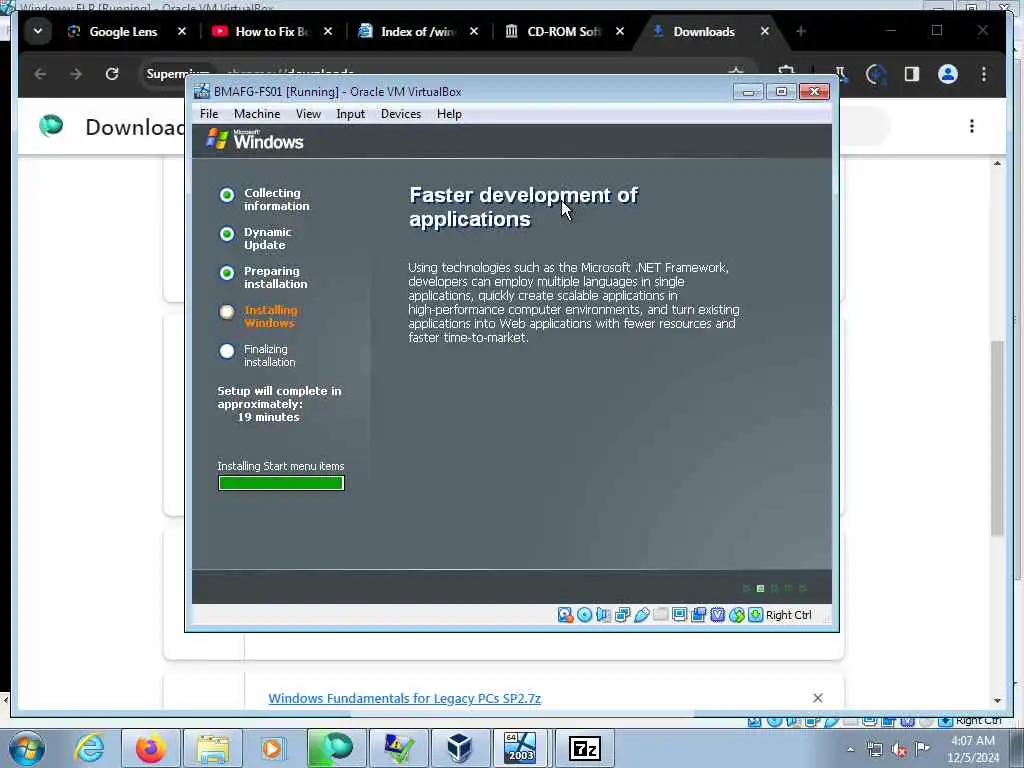1024x768 pixels.
Task: Click the hard disk activity indicator in VirtualBox status bar
Action: [x=565, y=615]
